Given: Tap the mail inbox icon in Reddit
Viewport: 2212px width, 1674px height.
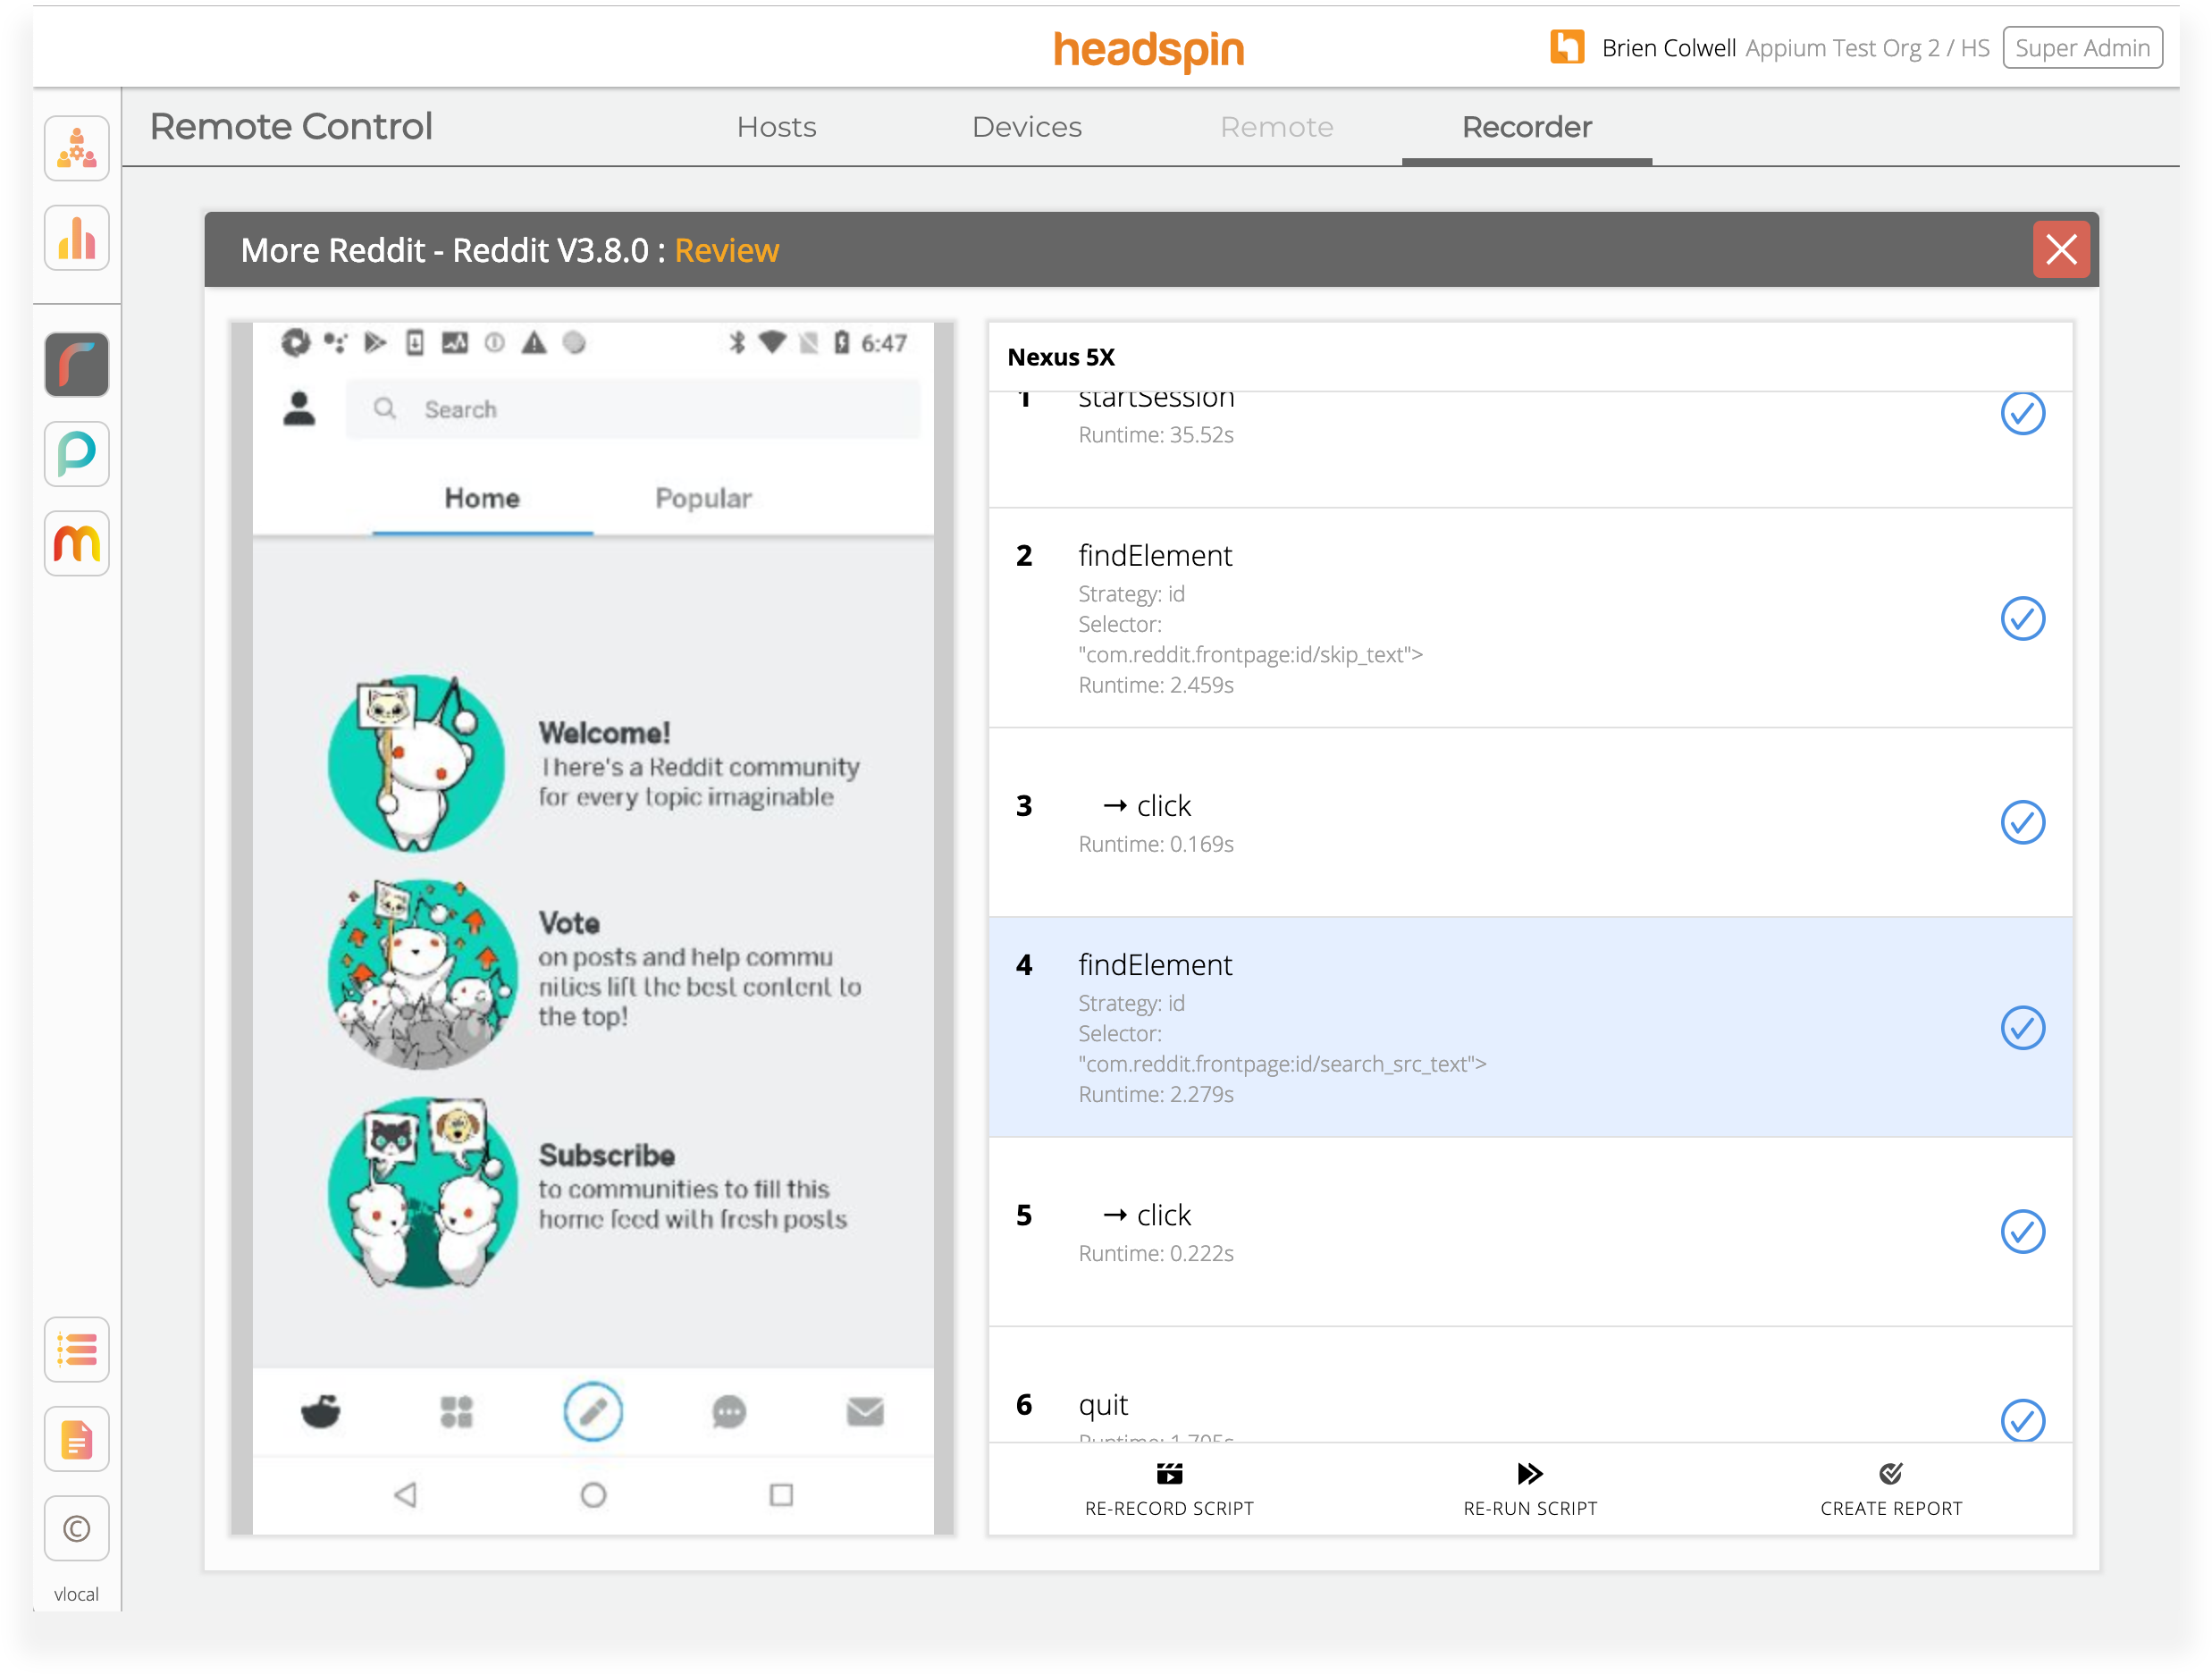Looking at the screenshot, I should pyautogui.click(x=865, y=1412).
